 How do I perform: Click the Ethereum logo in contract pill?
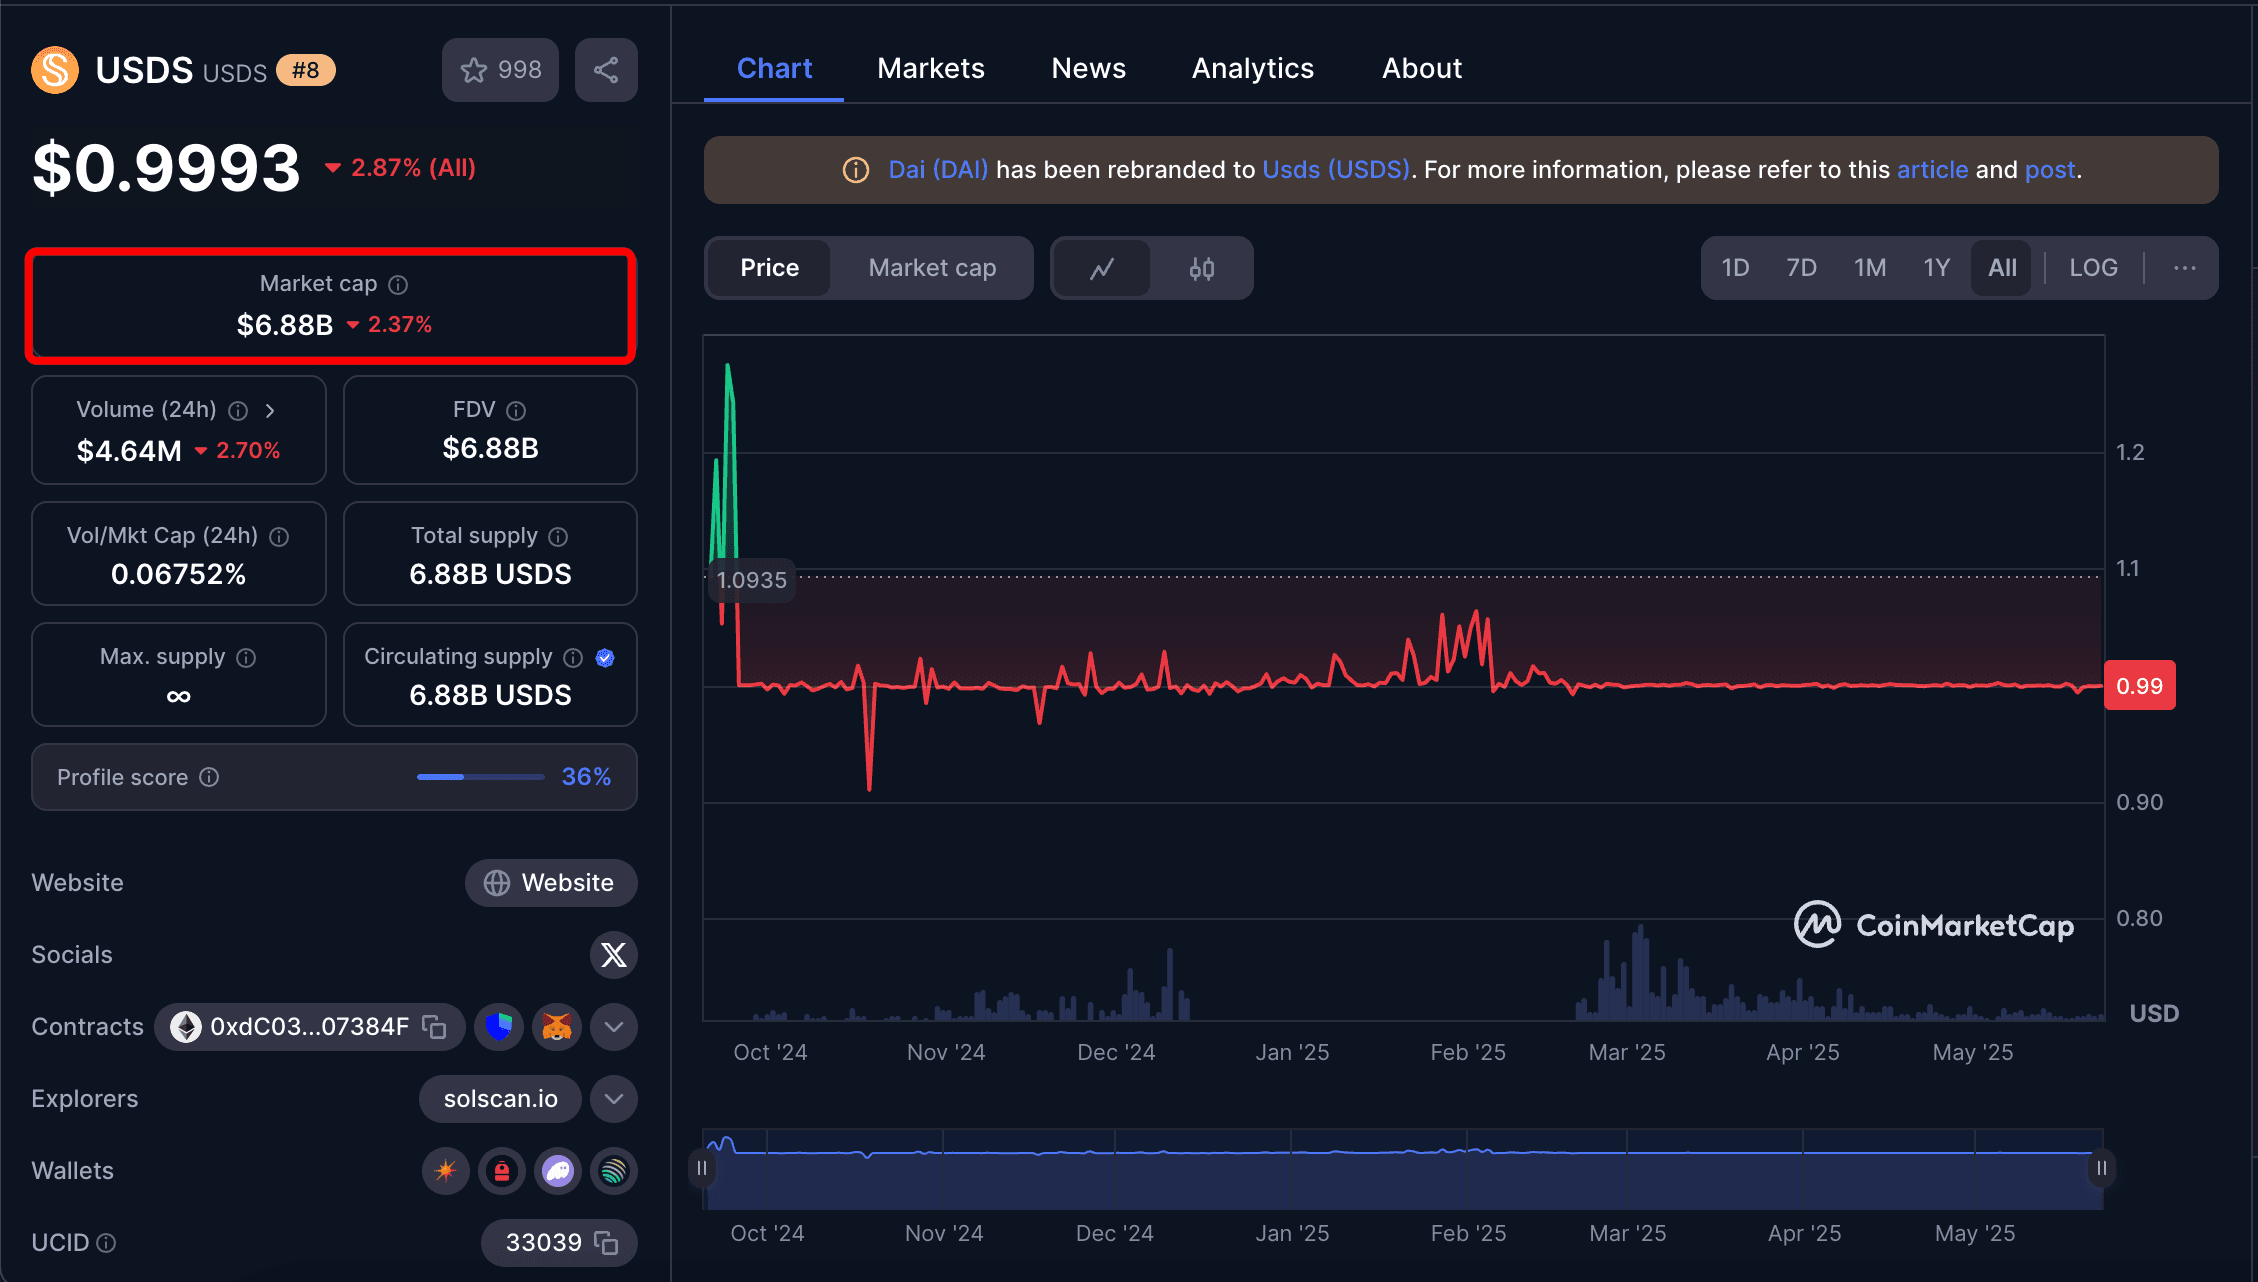(186, 1027)
